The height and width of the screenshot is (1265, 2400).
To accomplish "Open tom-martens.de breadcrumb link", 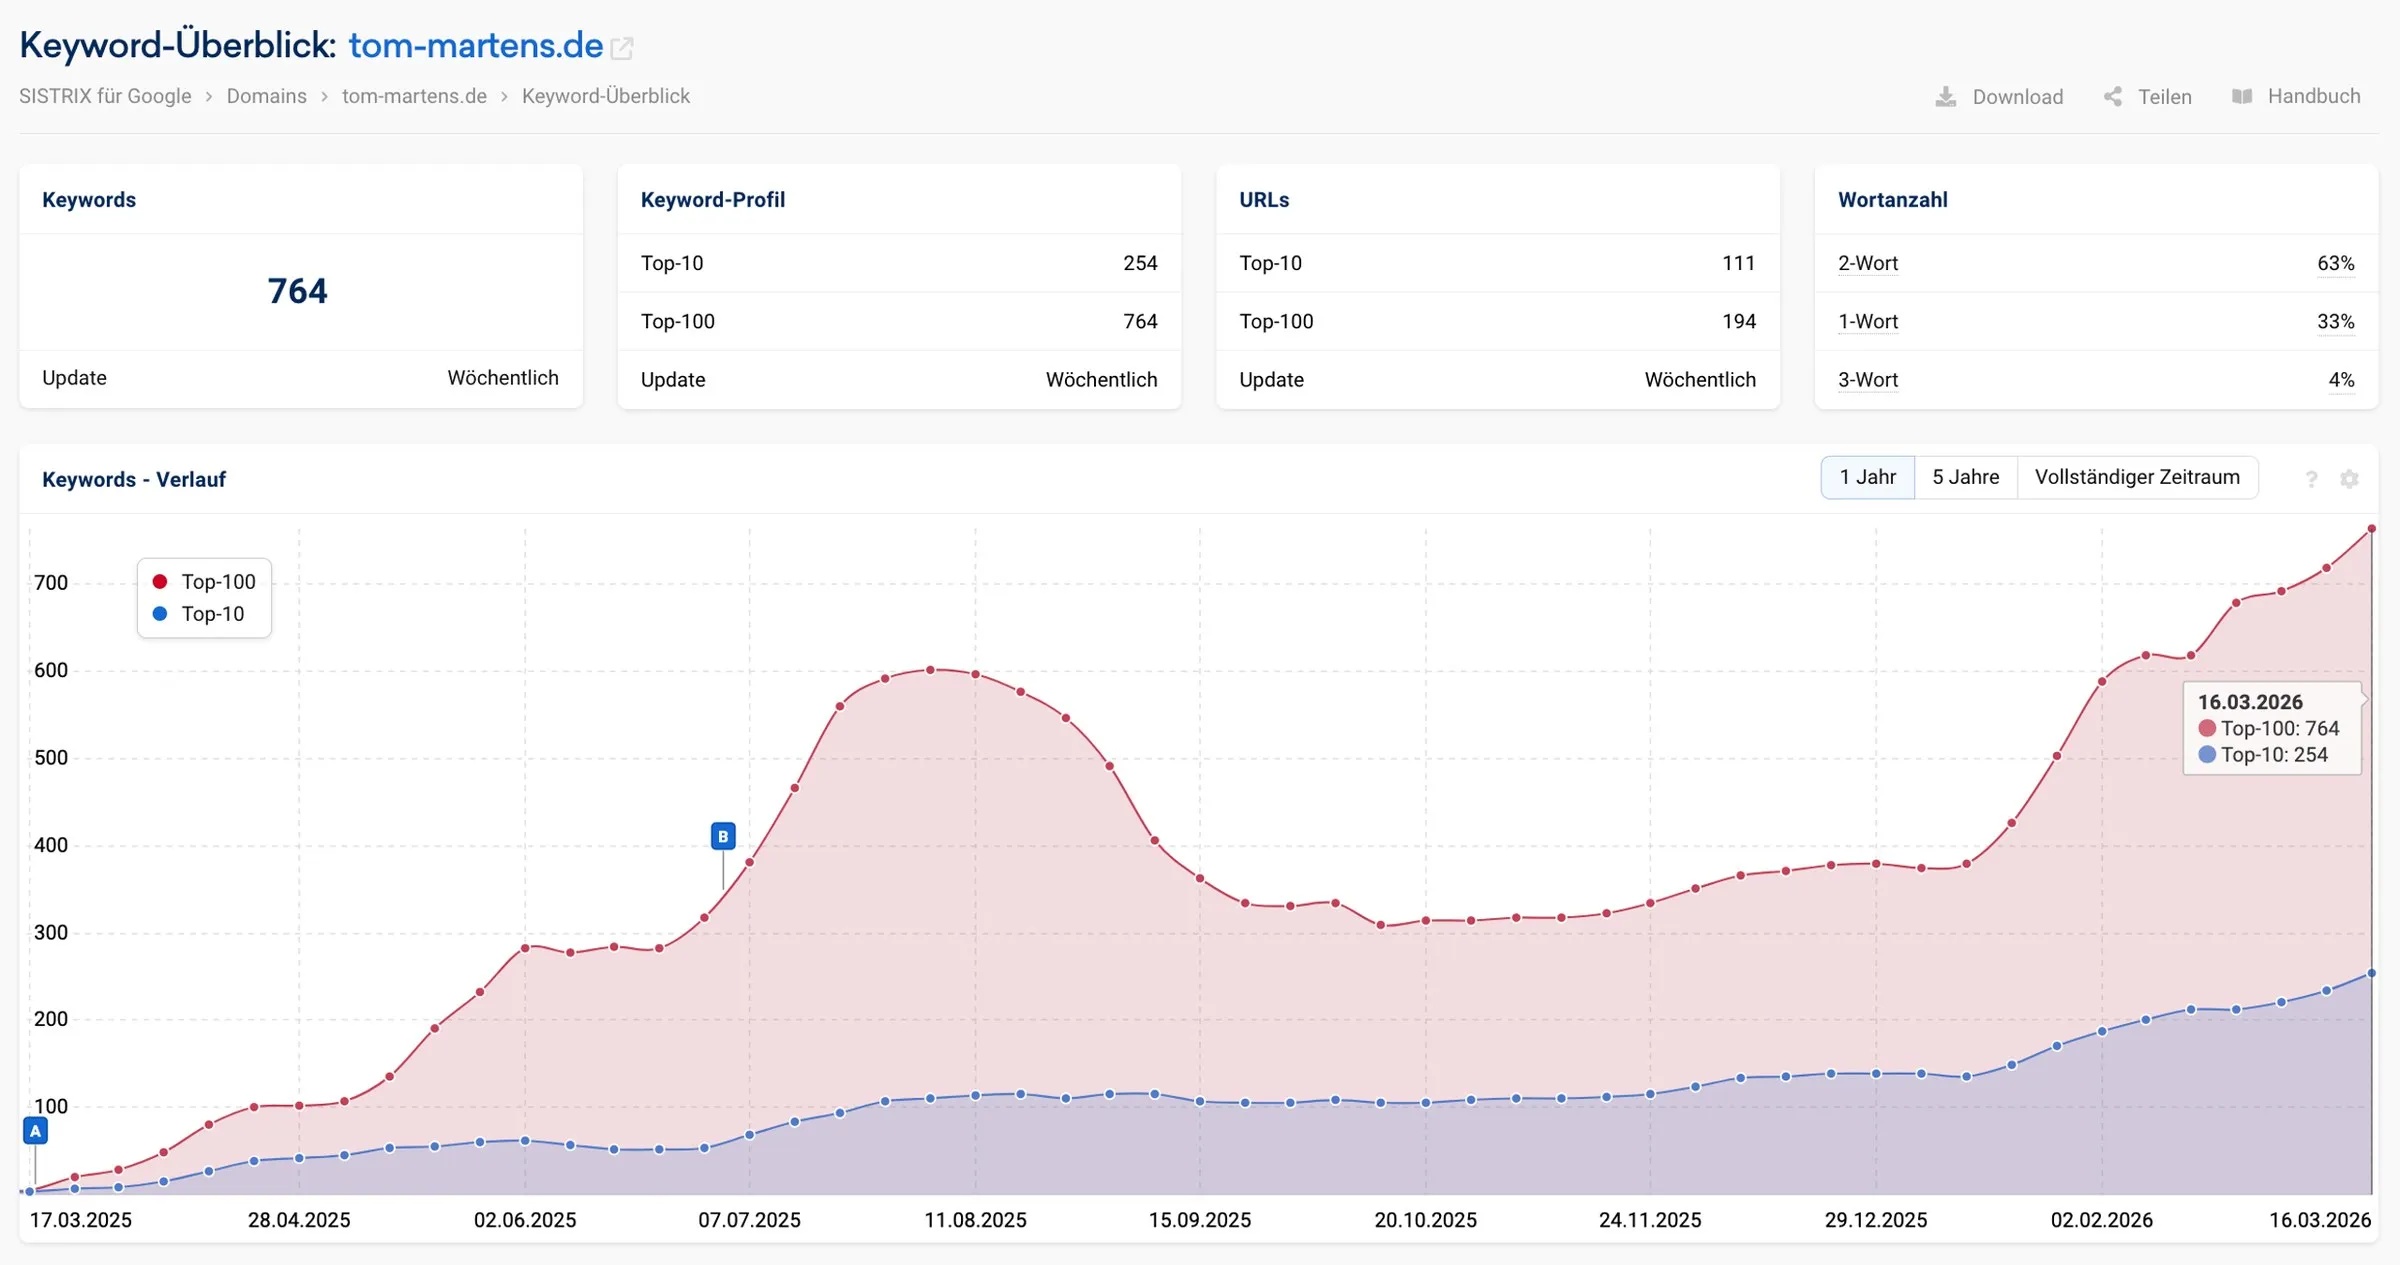I will 414,96.
